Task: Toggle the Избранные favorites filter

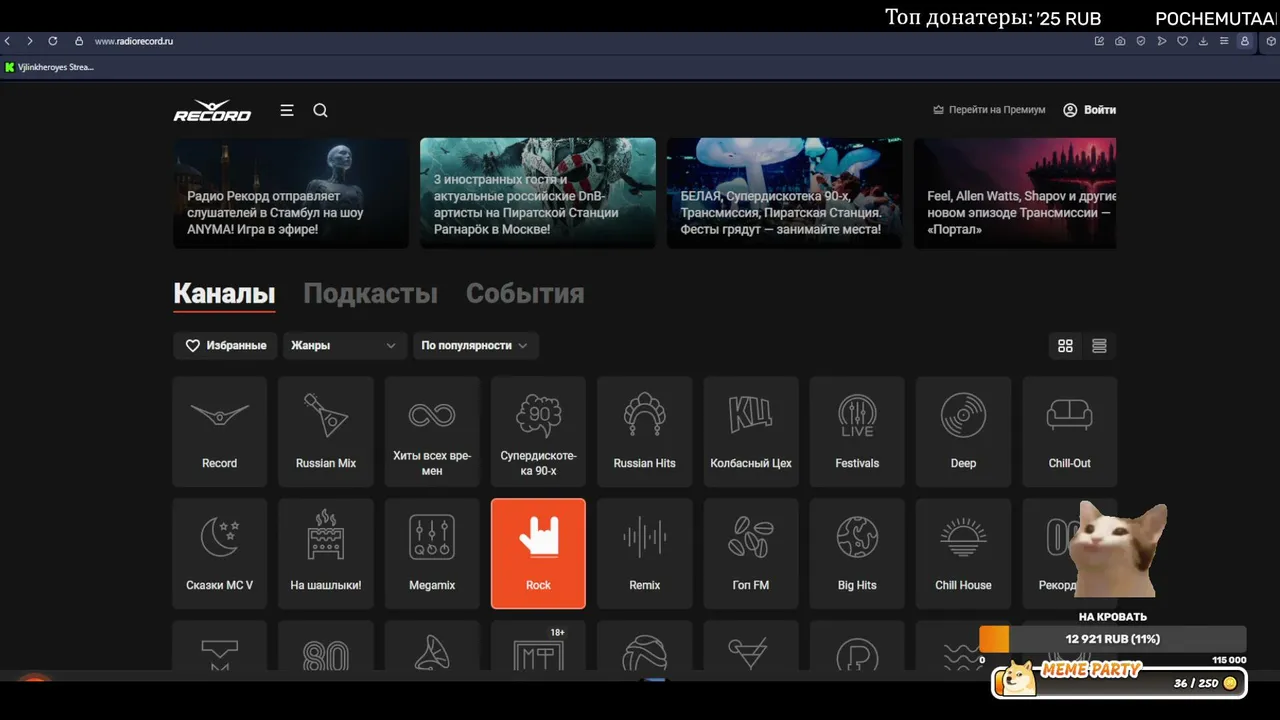Action: pos(226,345)
